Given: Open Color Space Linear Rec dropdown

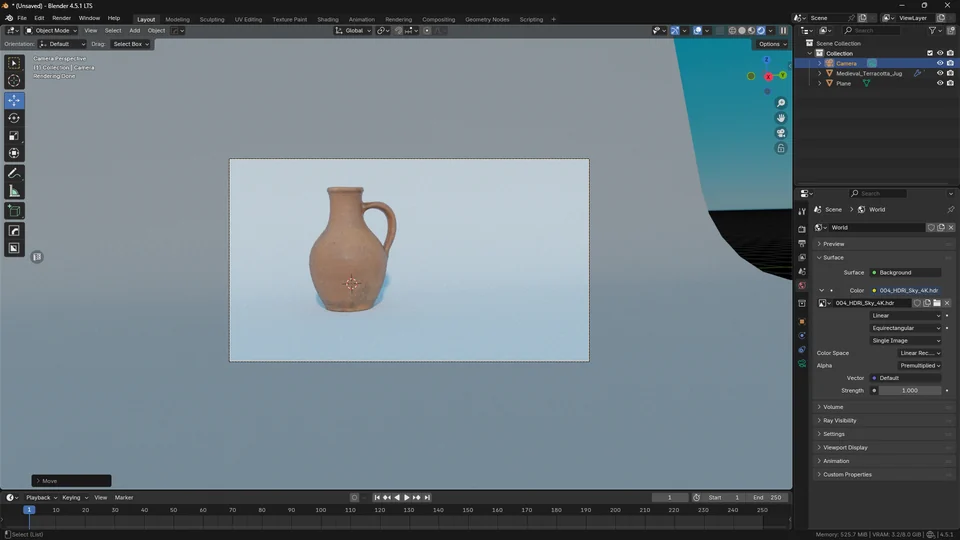Looking at the screenshot, I should point(920,353).
